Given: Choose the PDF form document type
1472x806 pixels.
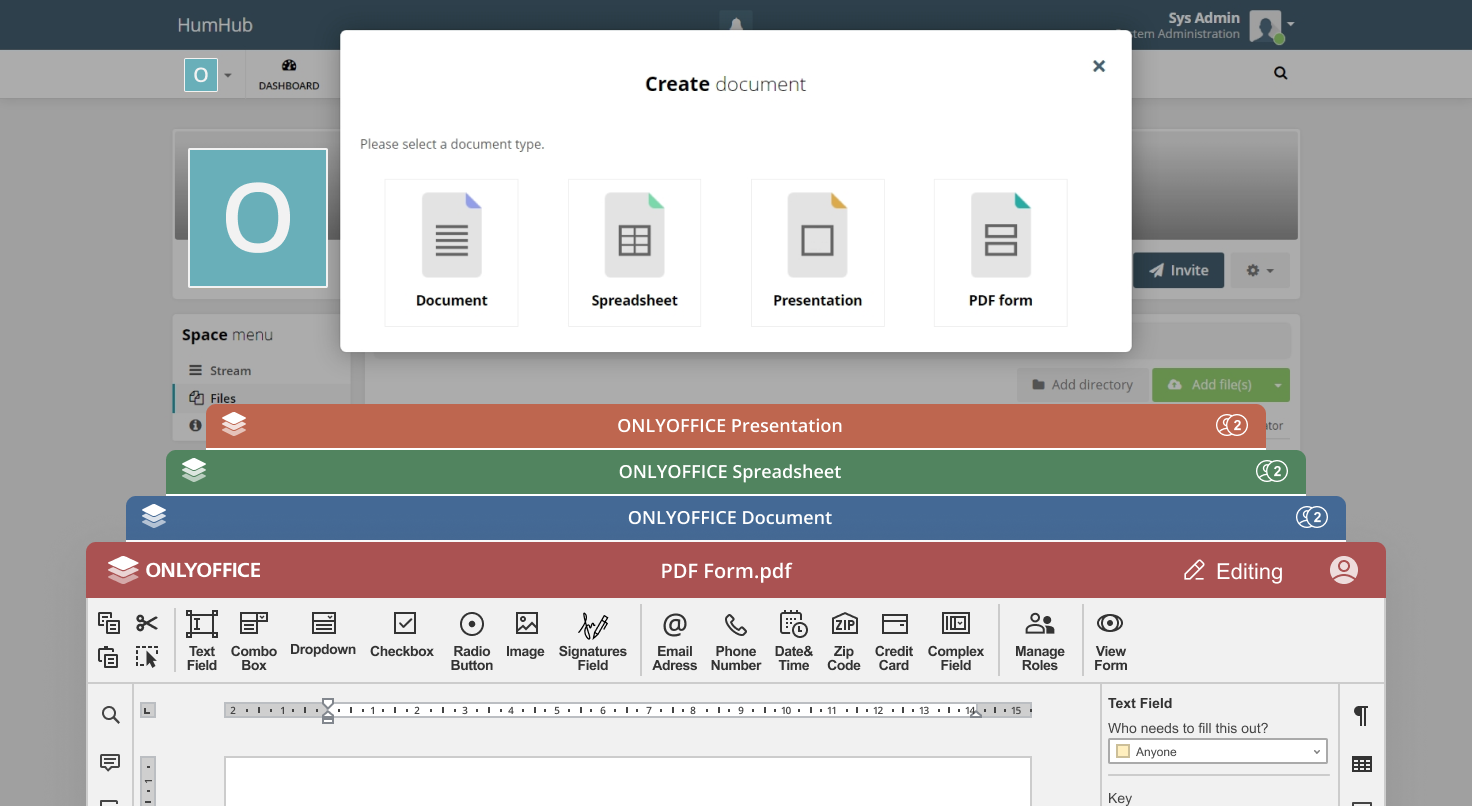Looking at the screenshot, I should click(x=1000, y=253).
